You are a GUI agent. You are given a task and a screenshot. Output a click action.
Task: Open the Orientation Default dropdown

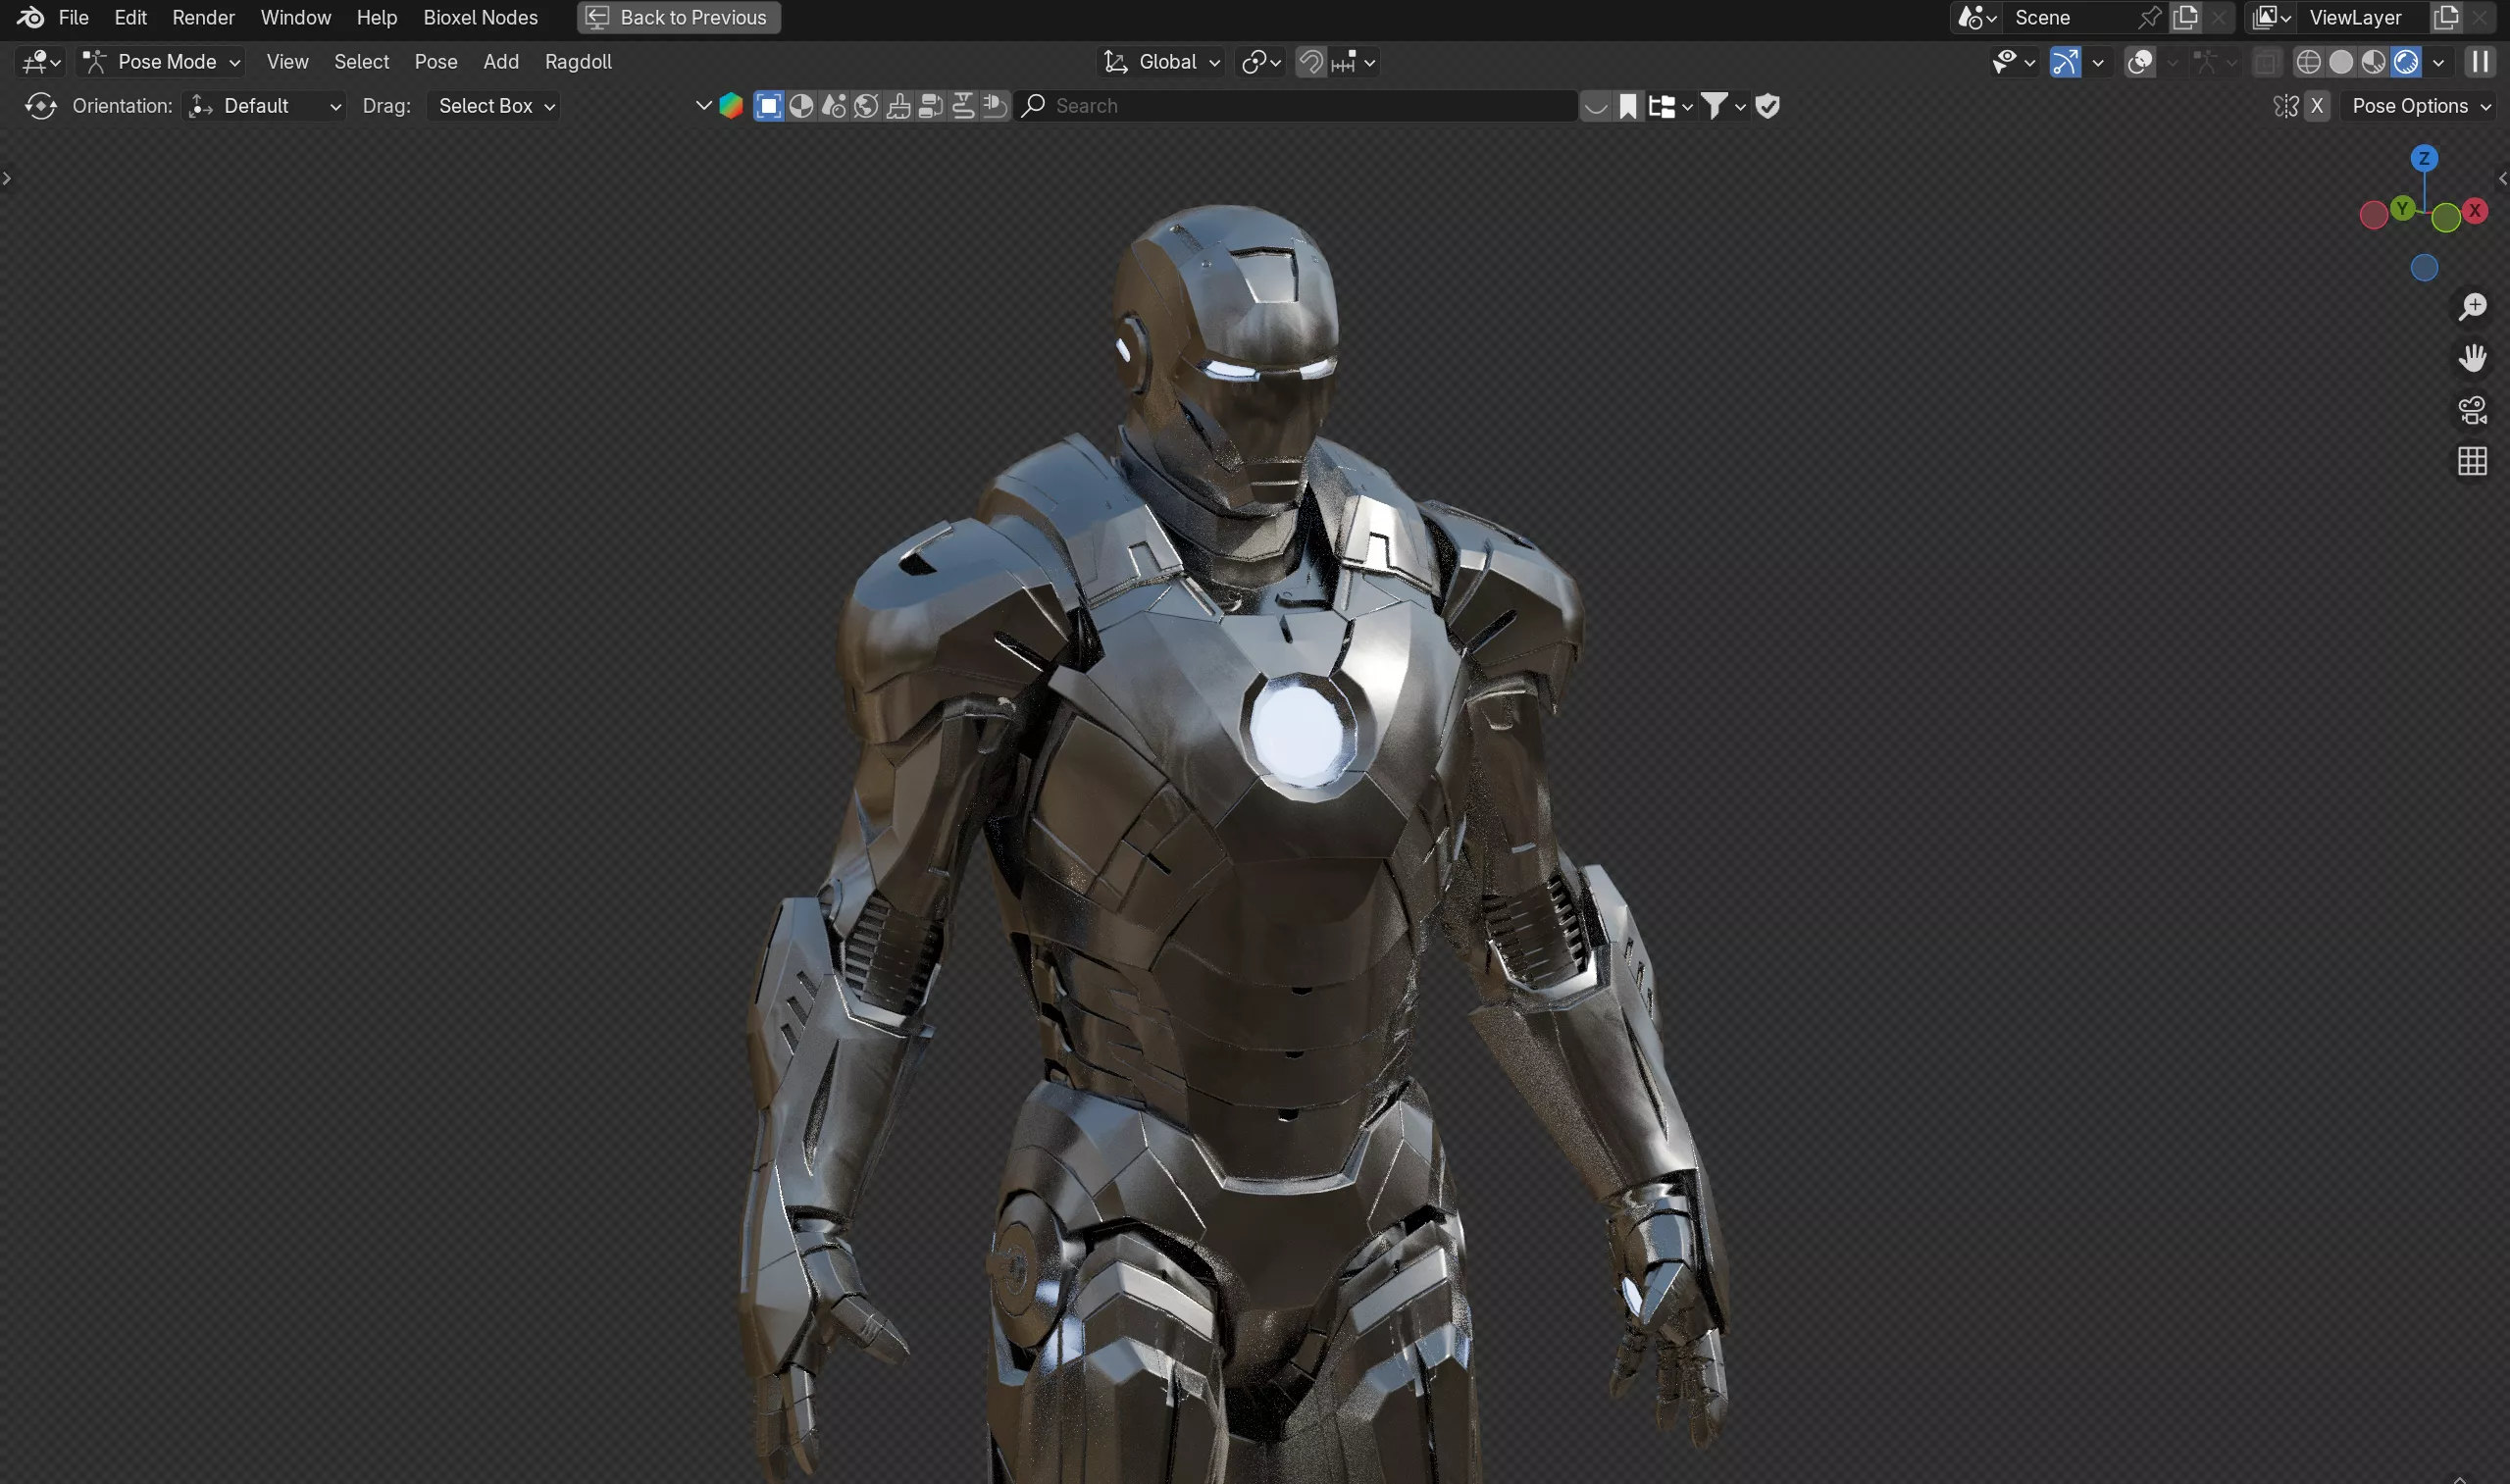coord(265,106)
